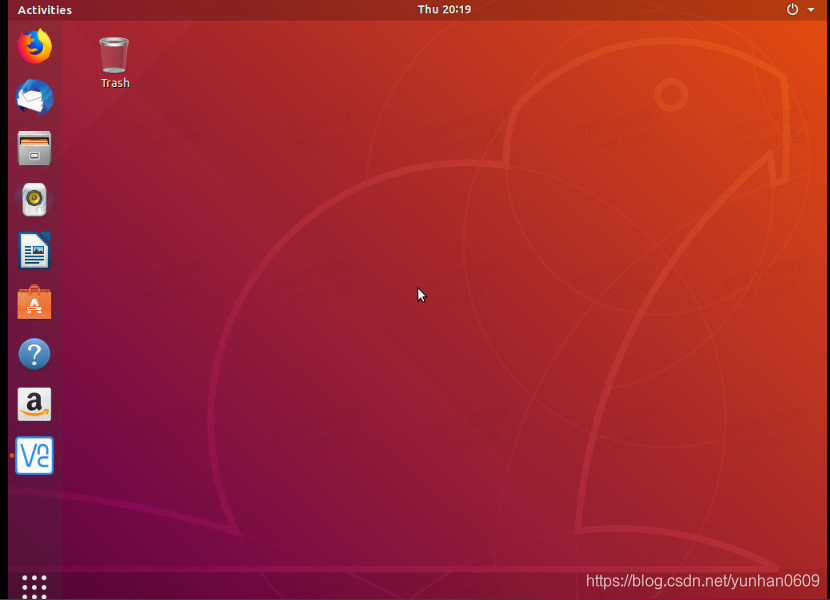Expand the system menu dropdown arrow
Viewport: 830px width, 600px height.
811,10
